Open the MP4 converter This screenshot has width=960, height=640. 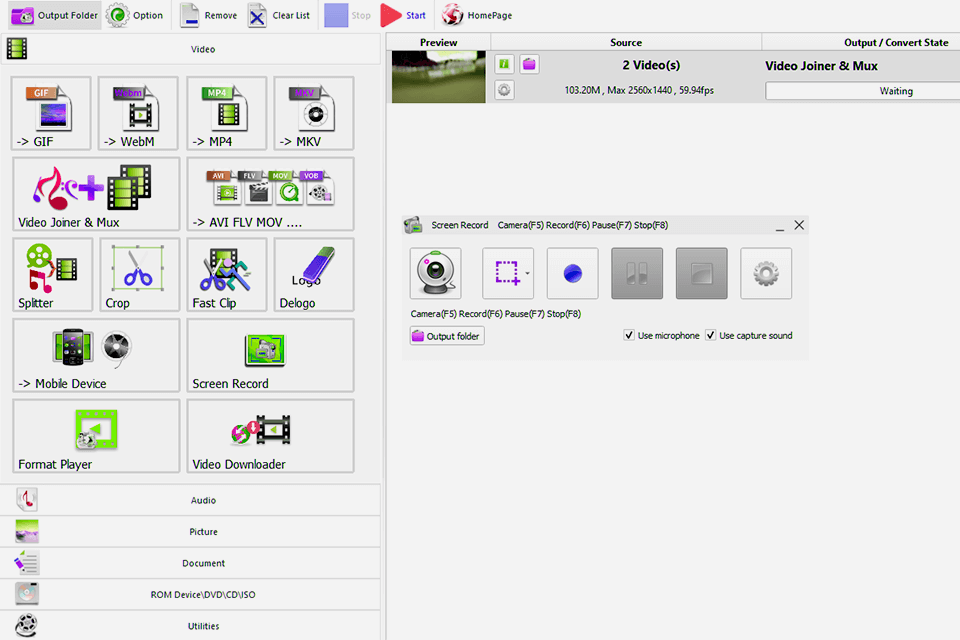(226, 113)
